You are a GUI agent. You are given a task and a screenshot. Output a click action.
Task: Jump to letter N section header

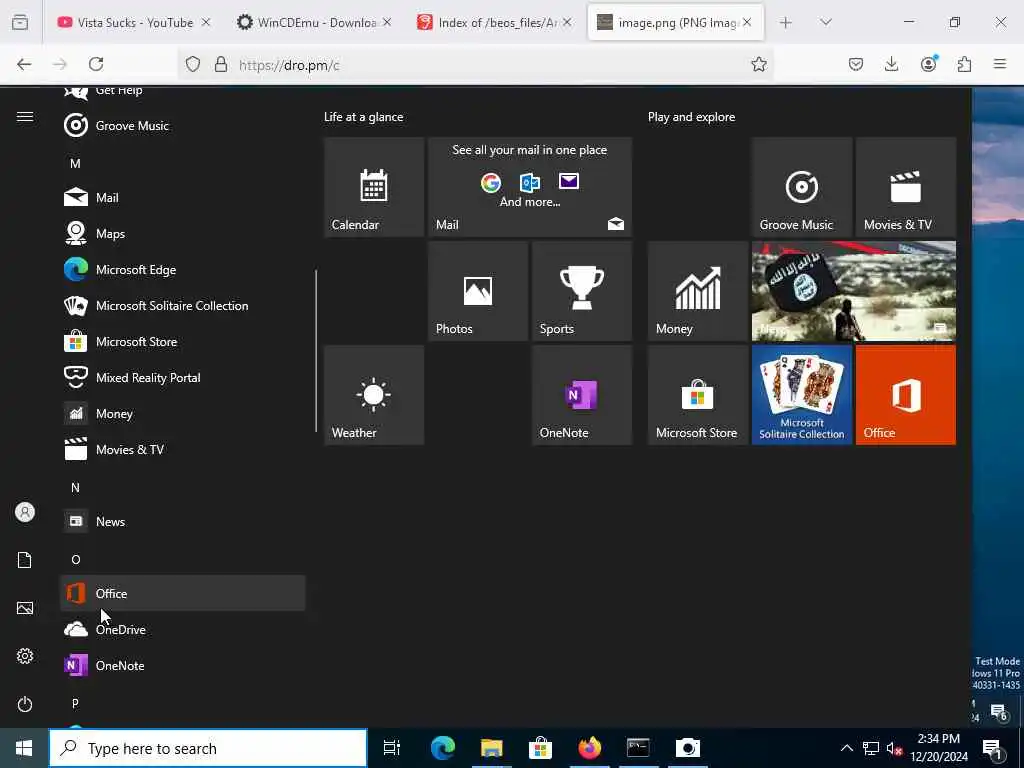(75, 487)
